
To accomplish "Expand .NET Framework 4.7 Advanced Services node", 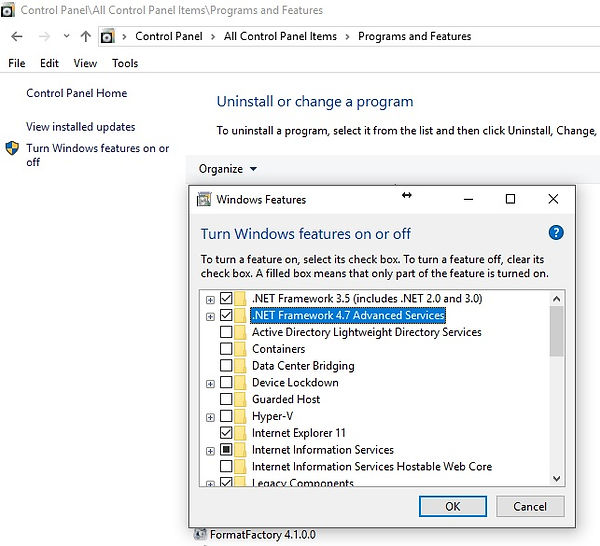I will [210, 316].
